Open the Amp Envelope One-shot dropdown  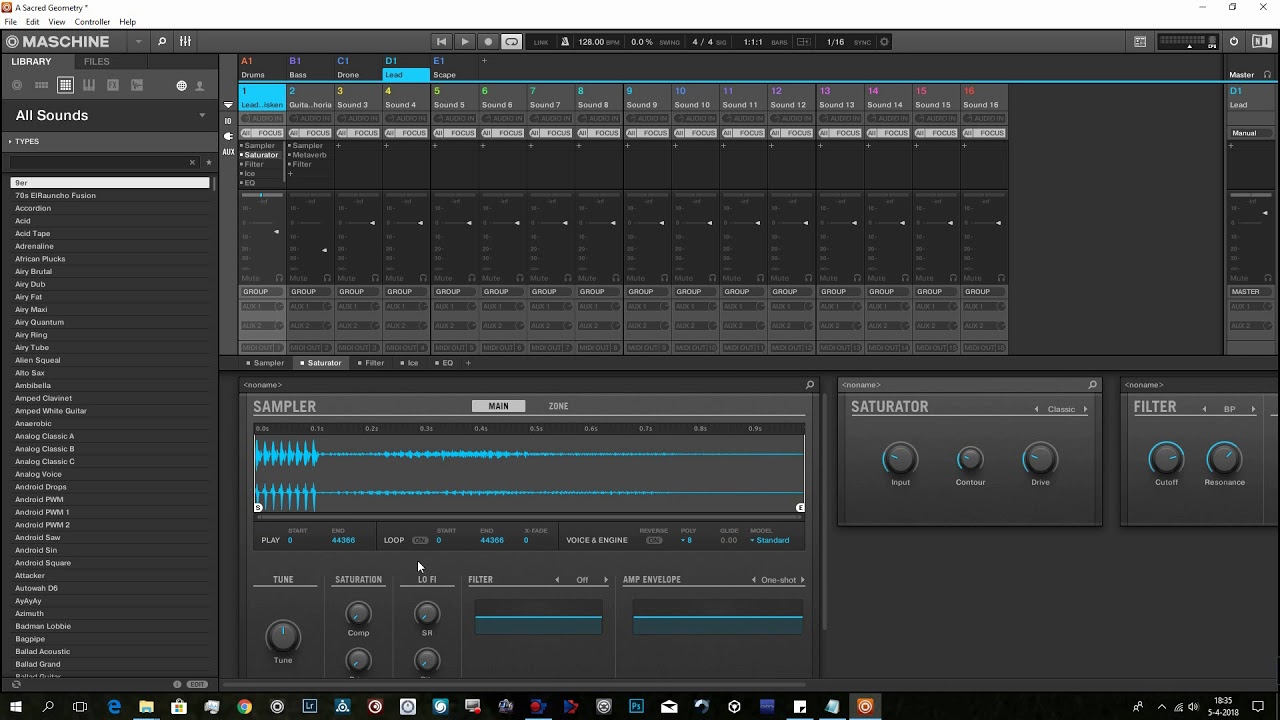tap(778, 580)
